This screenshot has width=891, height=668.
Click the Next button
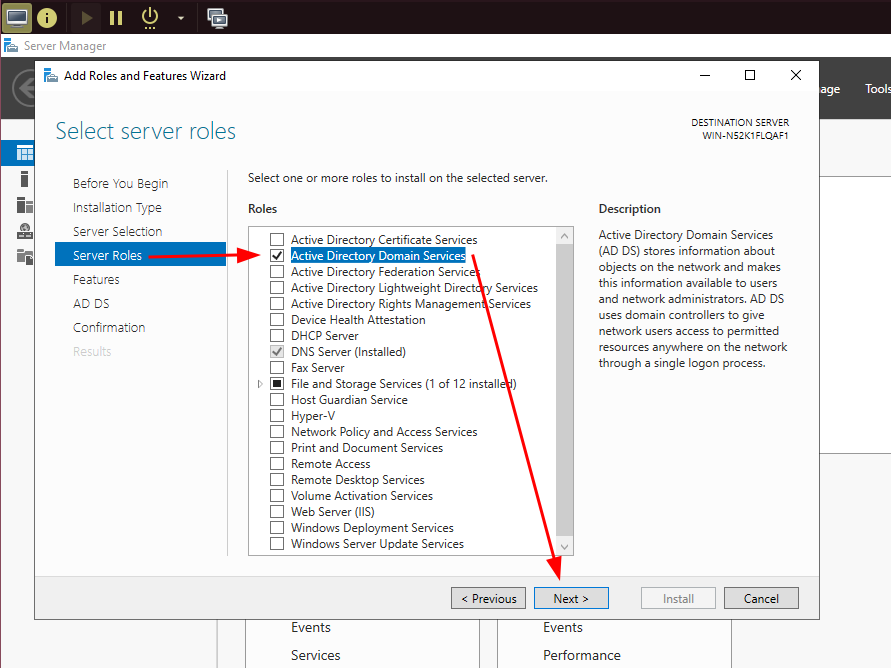tap(571, 598)
